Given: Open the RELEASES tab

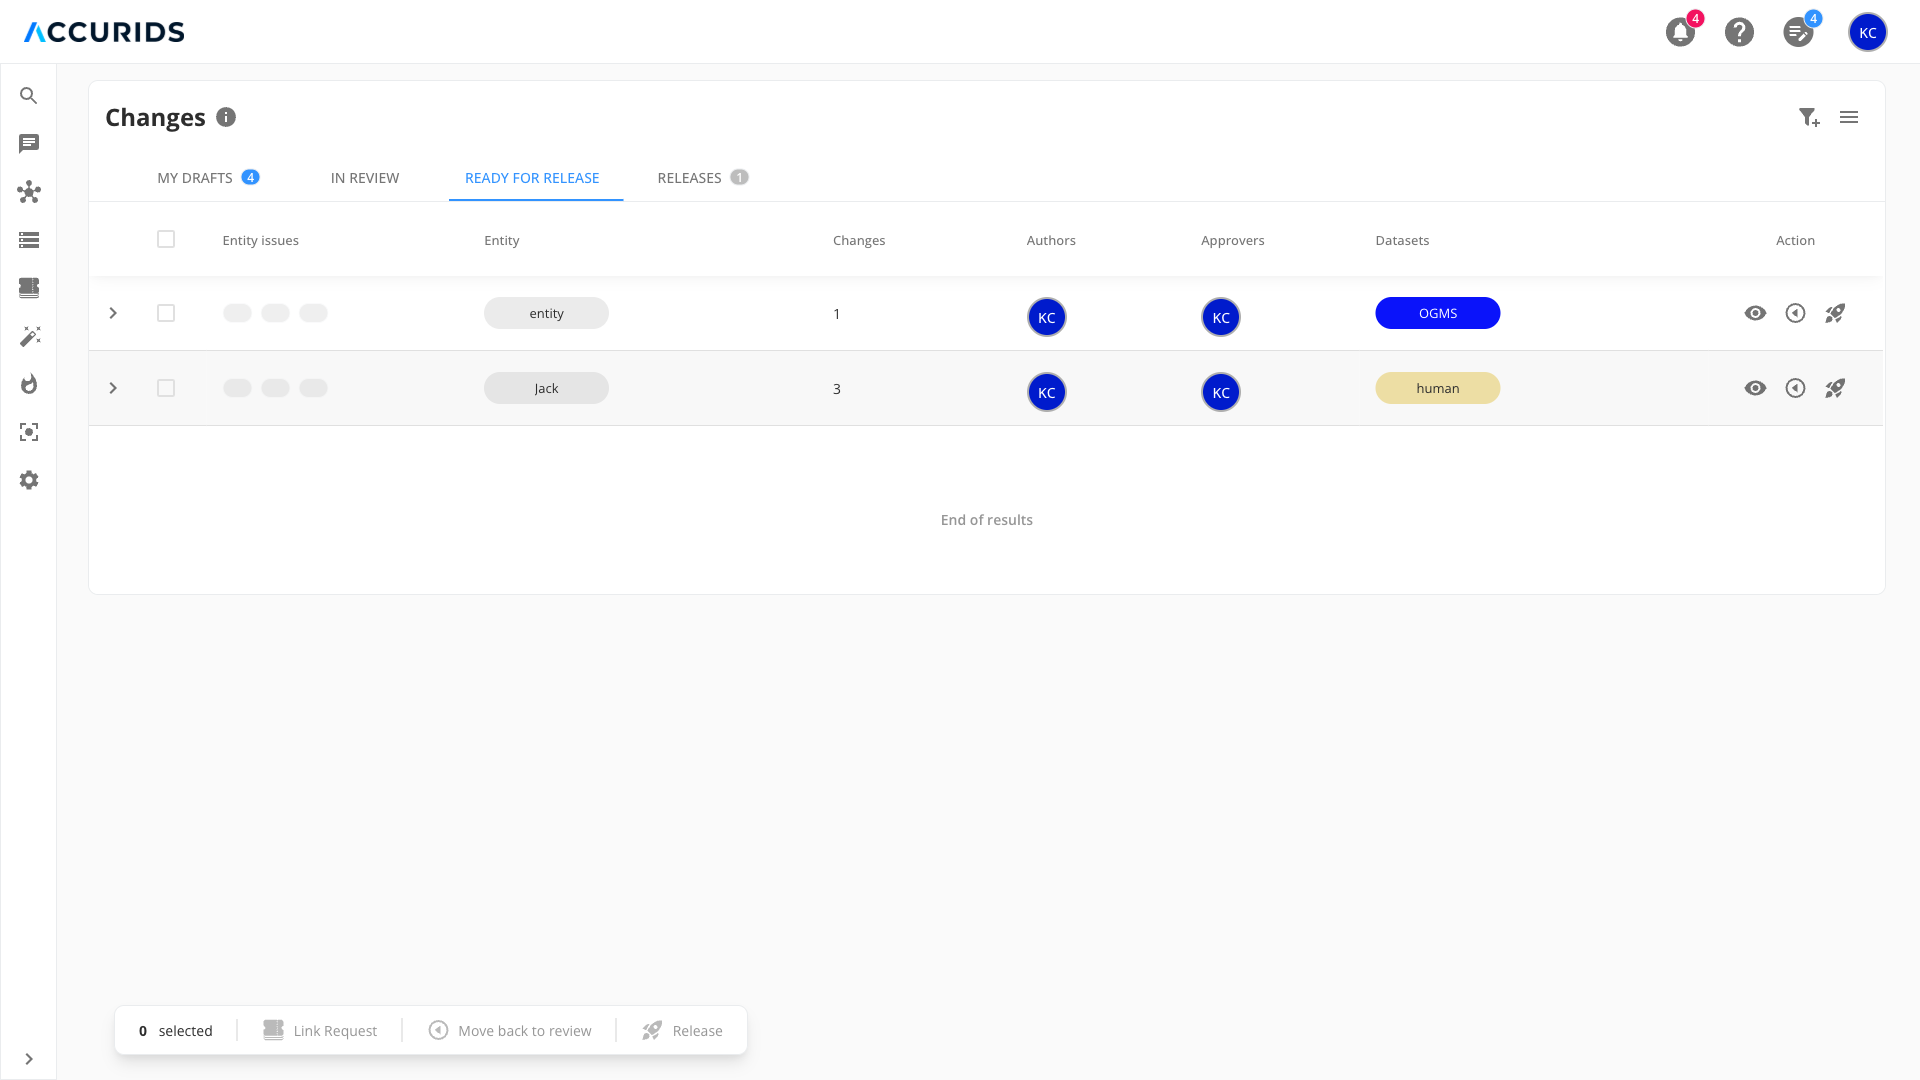Looking at the screenshot, I should pyautogui.click(x=690, y=177).
